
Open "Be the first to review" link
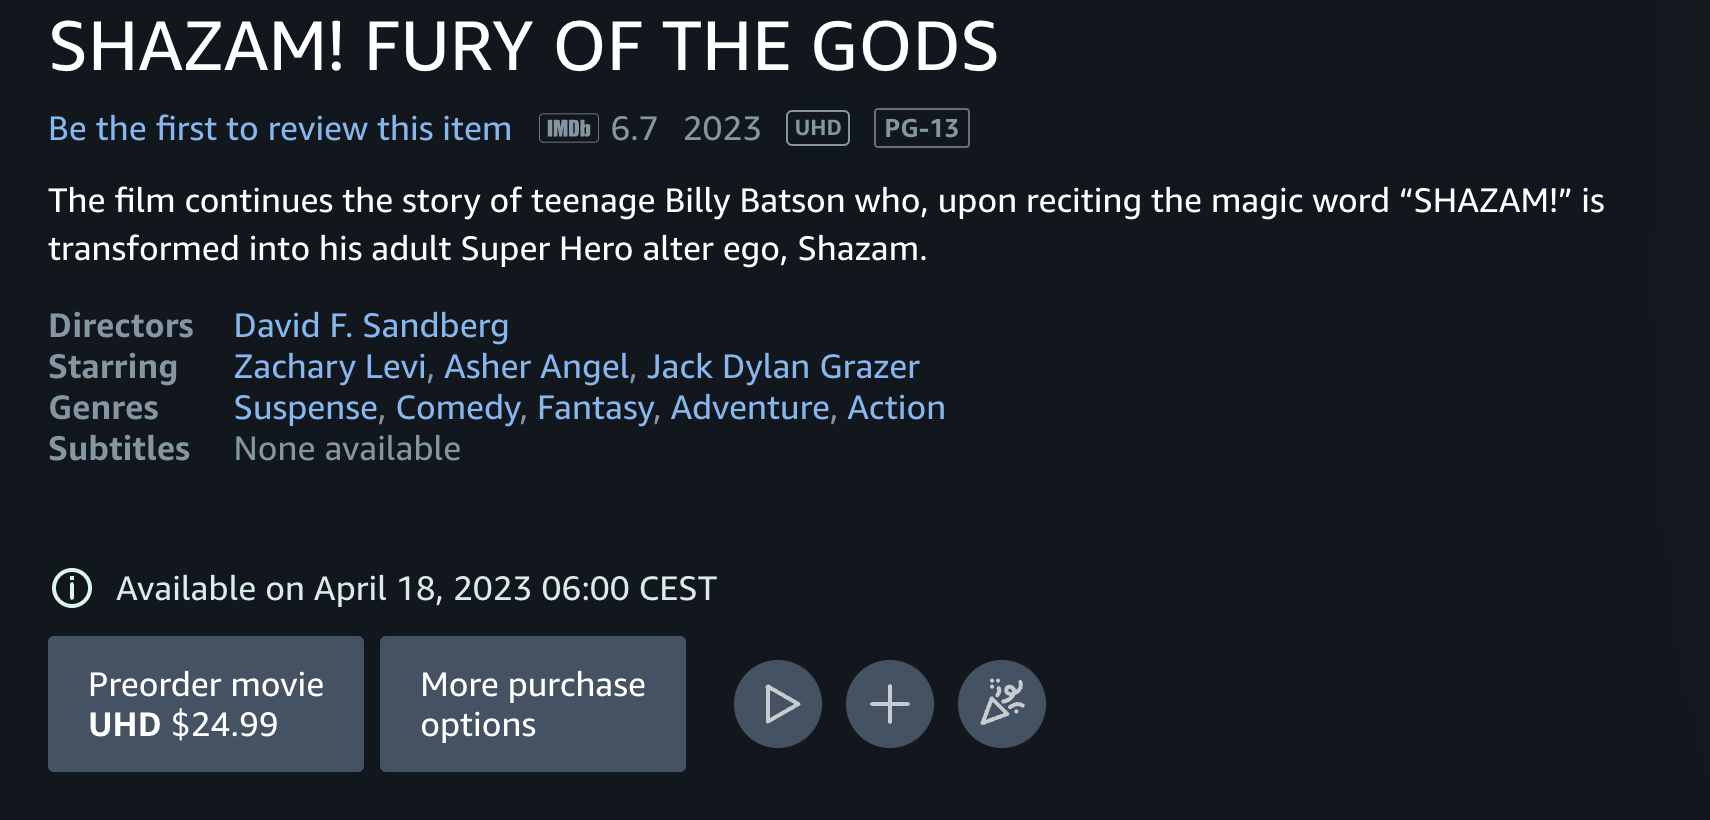pos(280,129)
